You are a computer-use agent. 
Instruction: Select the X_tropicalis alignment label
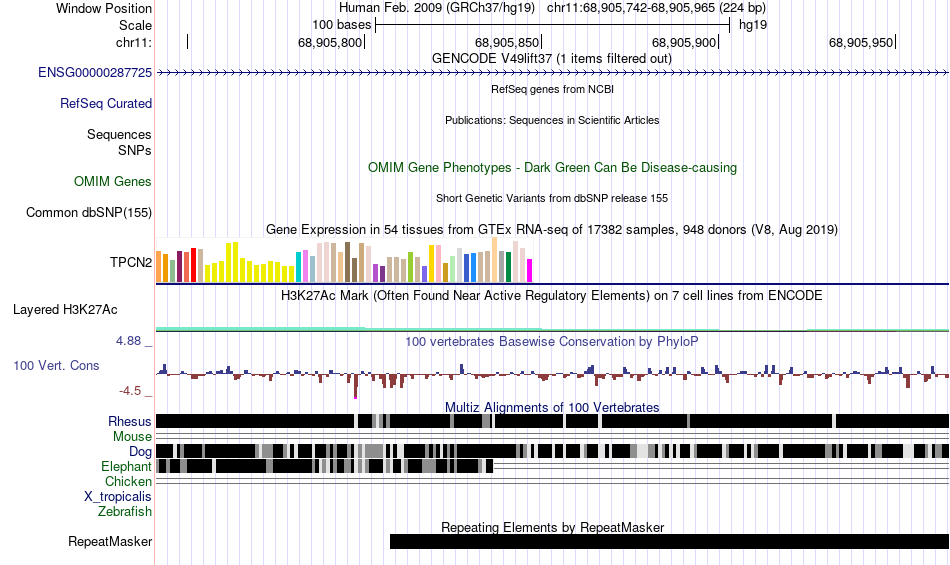(118, 497)
